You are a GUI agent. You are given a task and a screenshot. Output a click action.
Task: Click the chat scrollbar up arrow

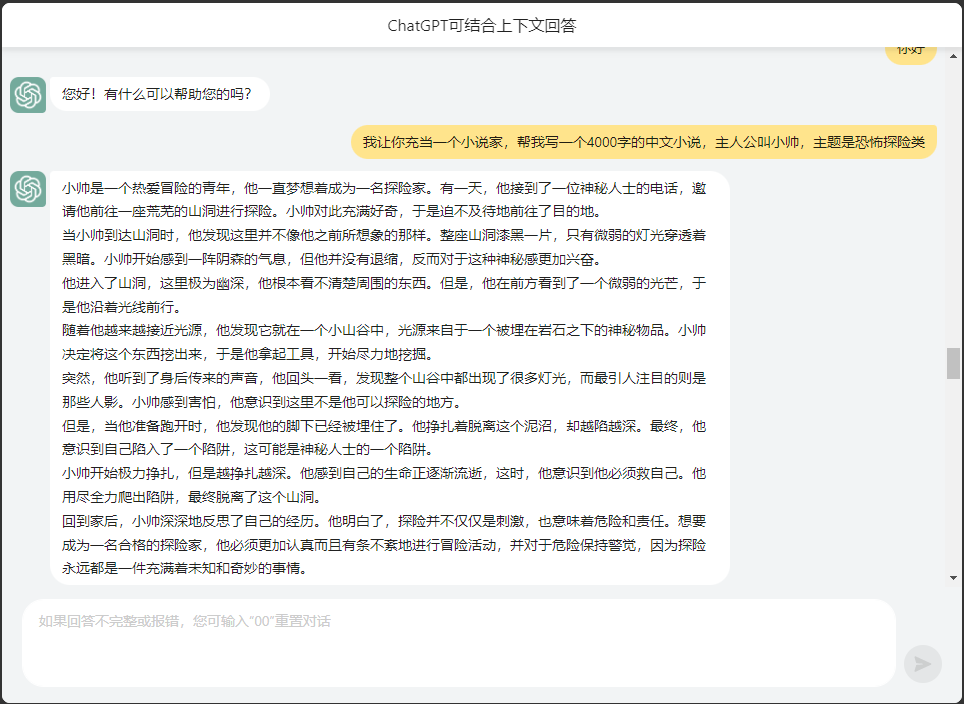pos(954,56)
